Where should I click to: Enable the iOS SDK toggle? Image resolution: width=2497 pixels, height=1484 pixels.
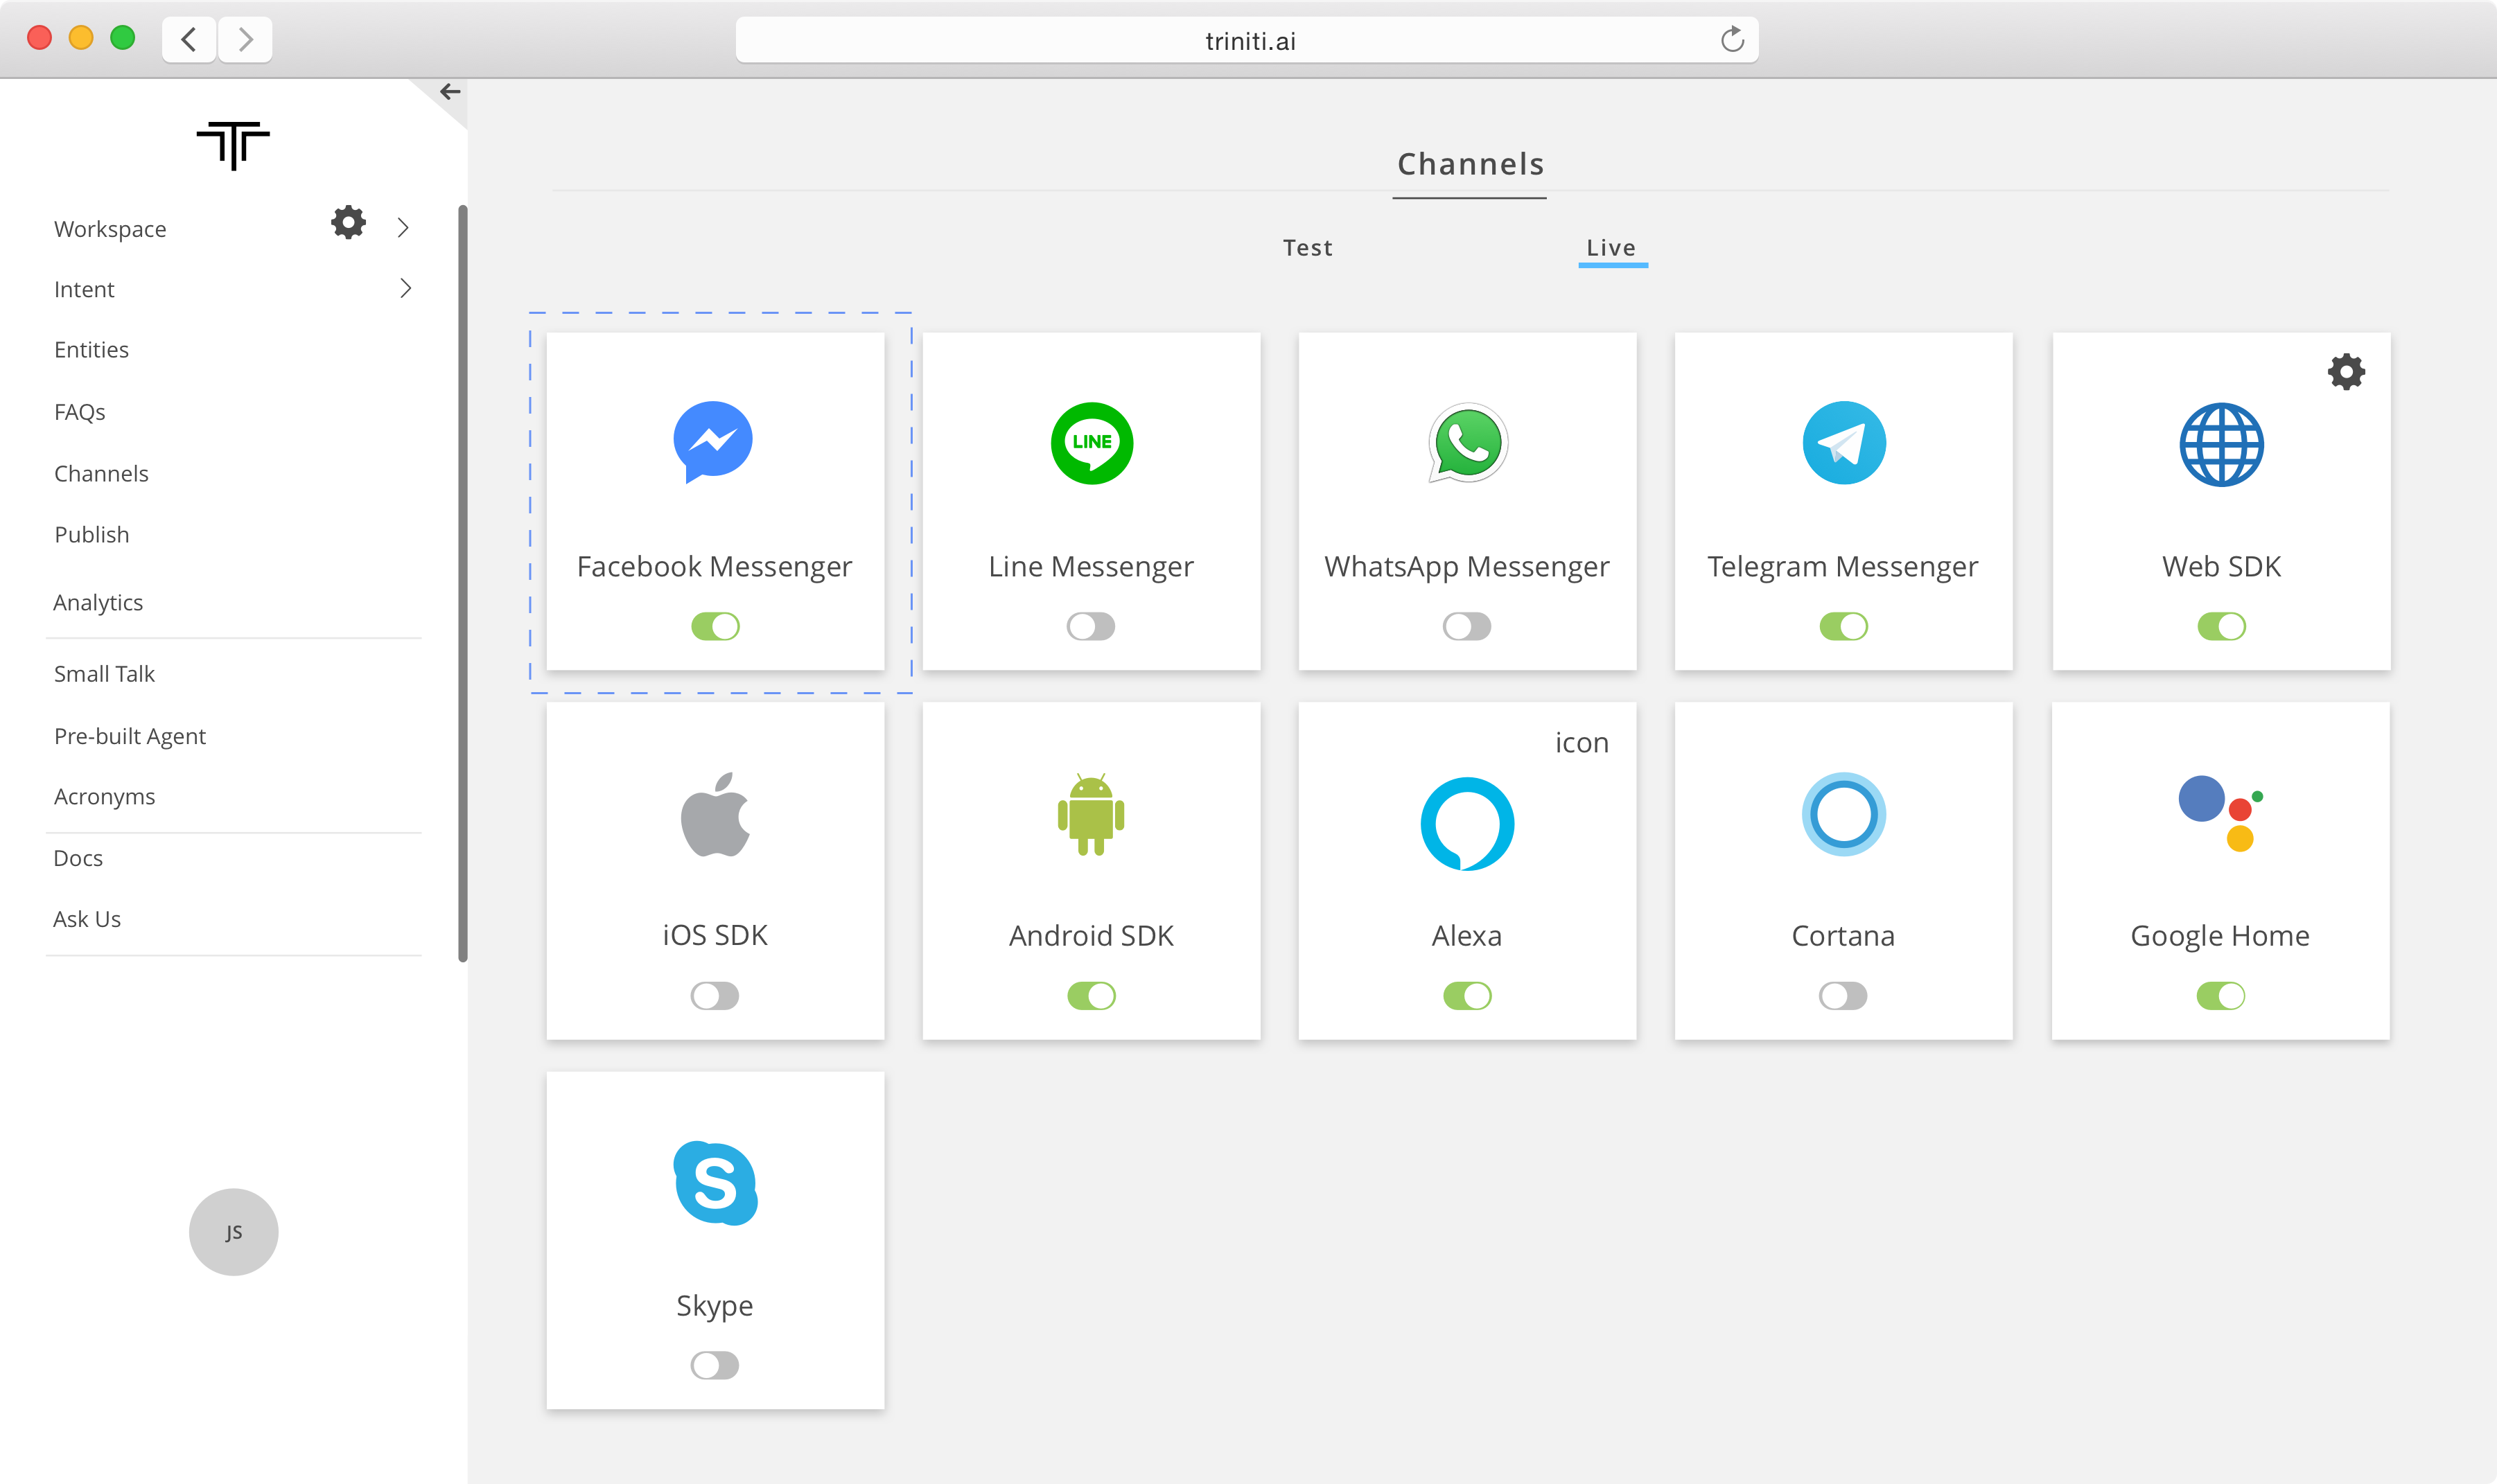point(714,996)
